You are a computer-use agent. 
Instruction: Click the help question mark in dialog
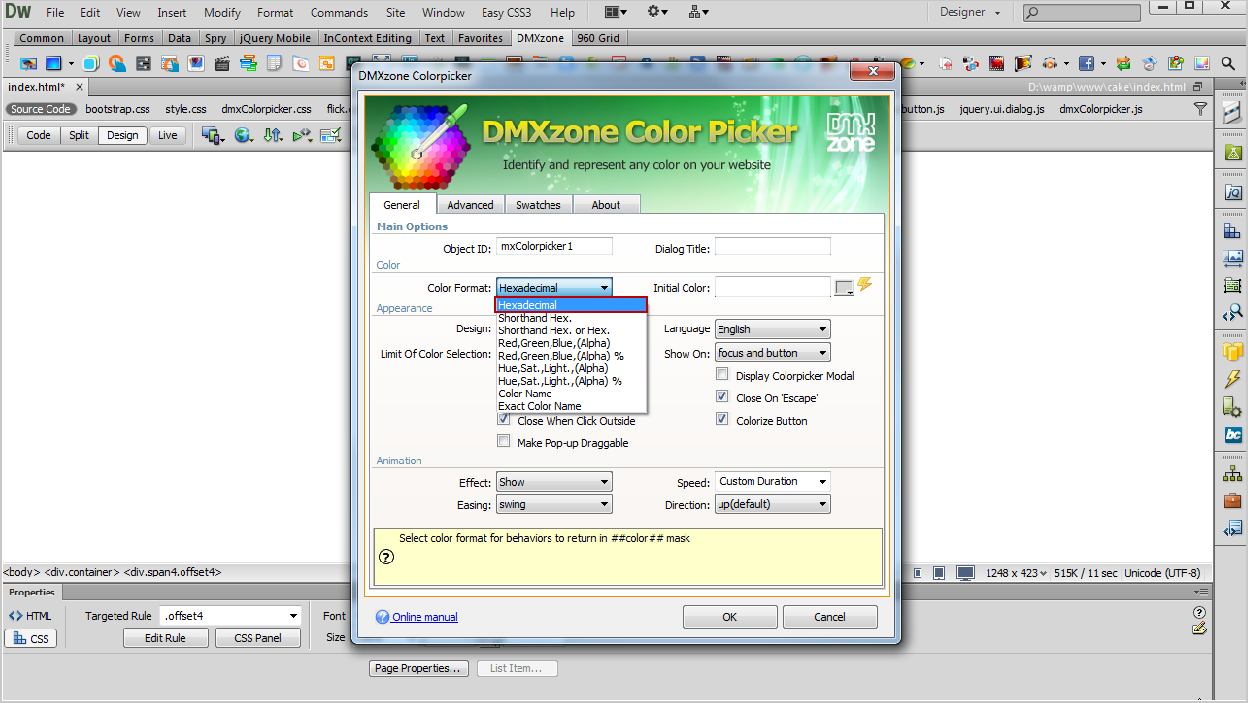coord(386,557)
